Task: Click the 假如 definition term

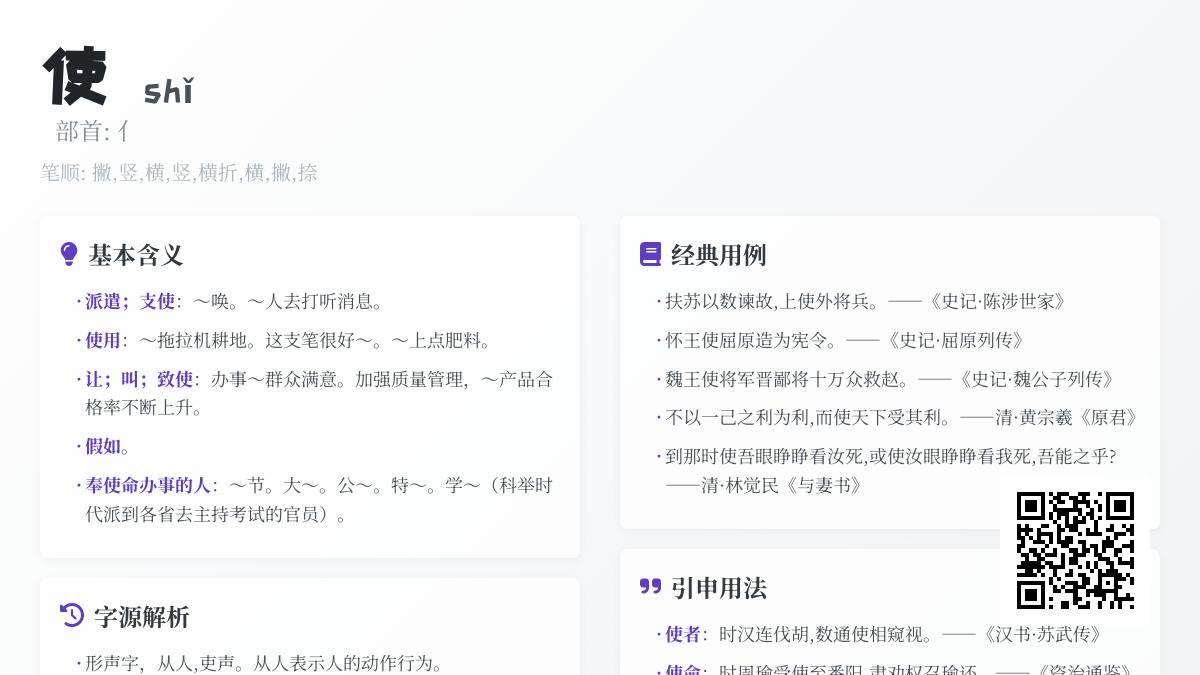Action: (103, 446)
